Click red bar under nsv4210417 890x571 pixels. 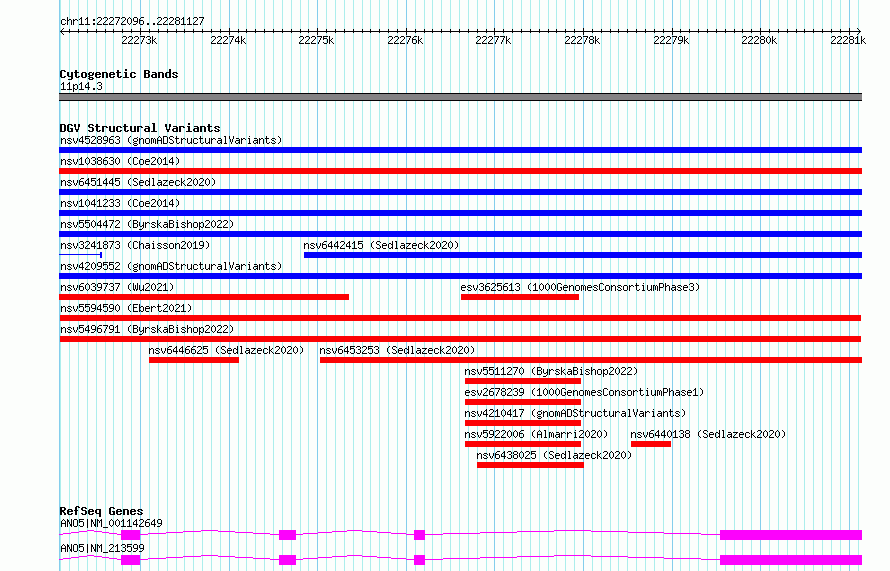pos(523,423)
